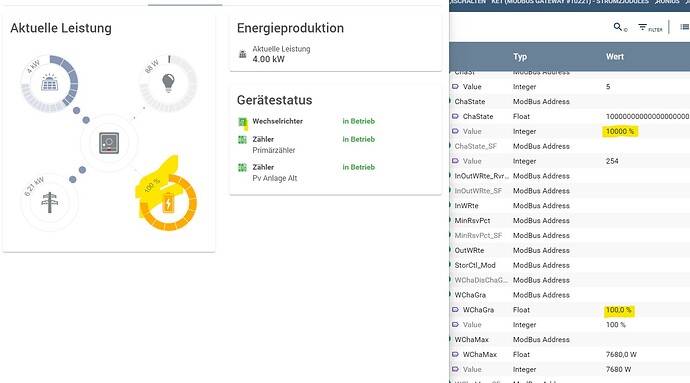Expand the MinRsvPct node
This screenshot has height=383, width=690.
450,220
